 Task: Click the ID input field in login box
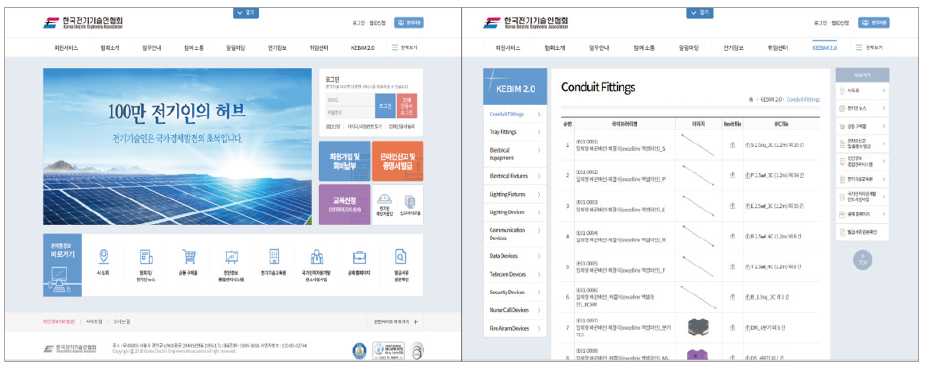click(x=349, y=100)
